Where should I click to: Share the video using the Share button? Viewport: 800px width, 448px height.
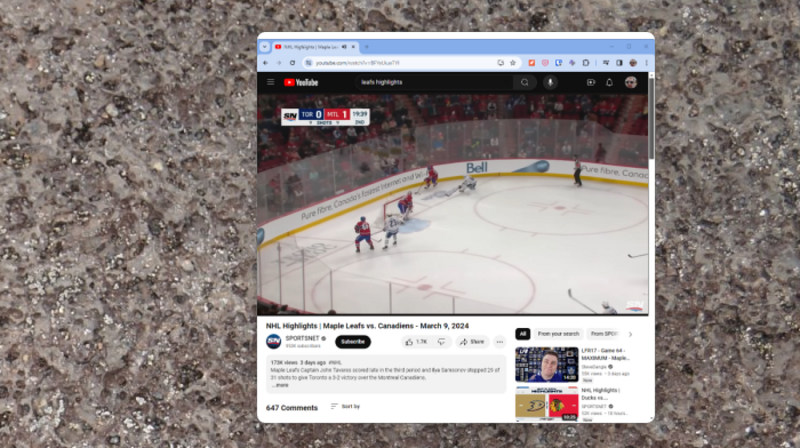pyautogui.click(x=472, y=341)
